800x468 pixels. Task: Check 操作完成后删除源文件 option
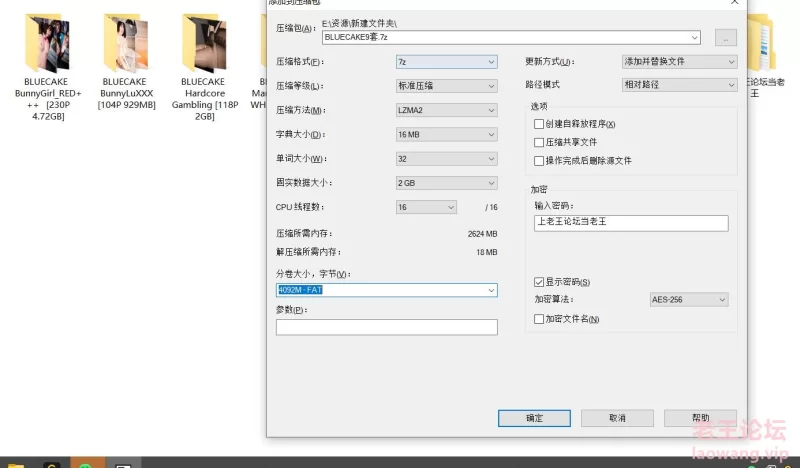pos(539,161)
